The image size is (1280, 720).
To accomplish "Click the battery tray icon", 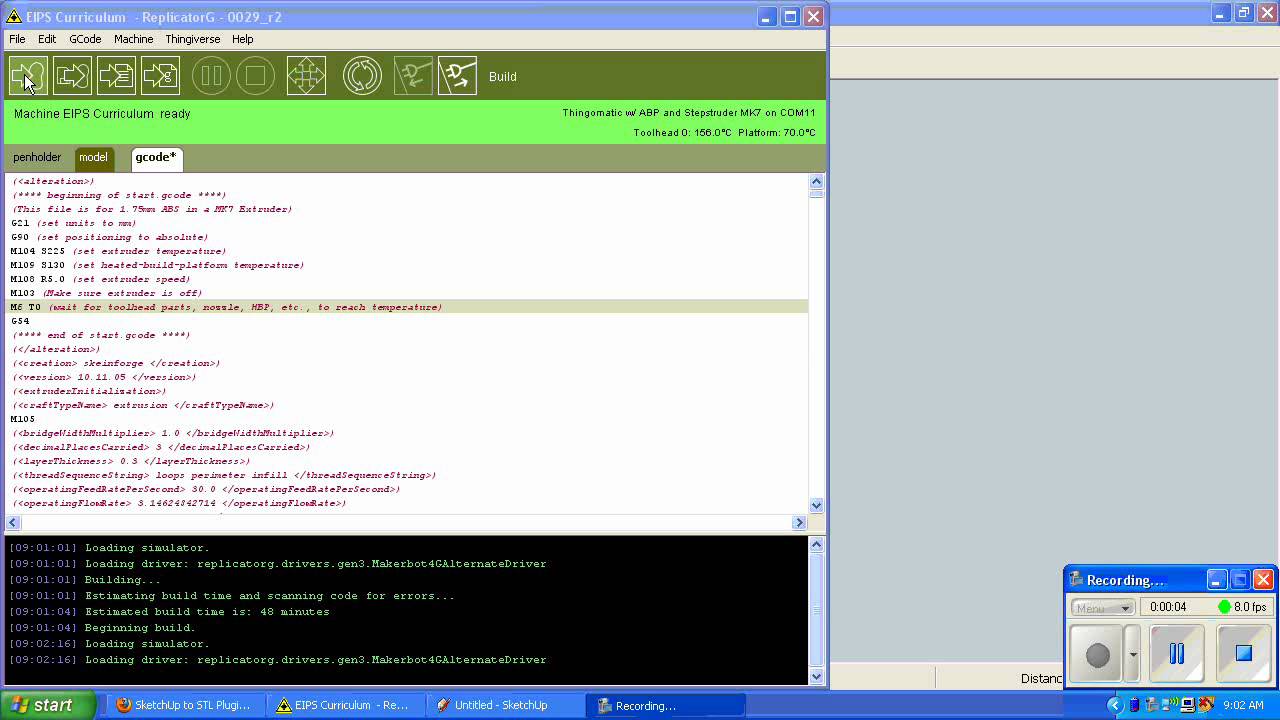I will 1133,705.
